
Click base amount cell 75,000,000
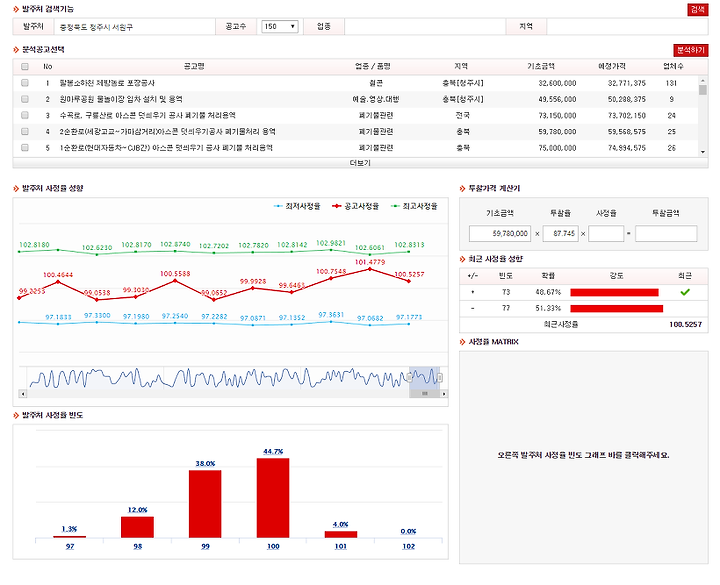coord(557,148)
